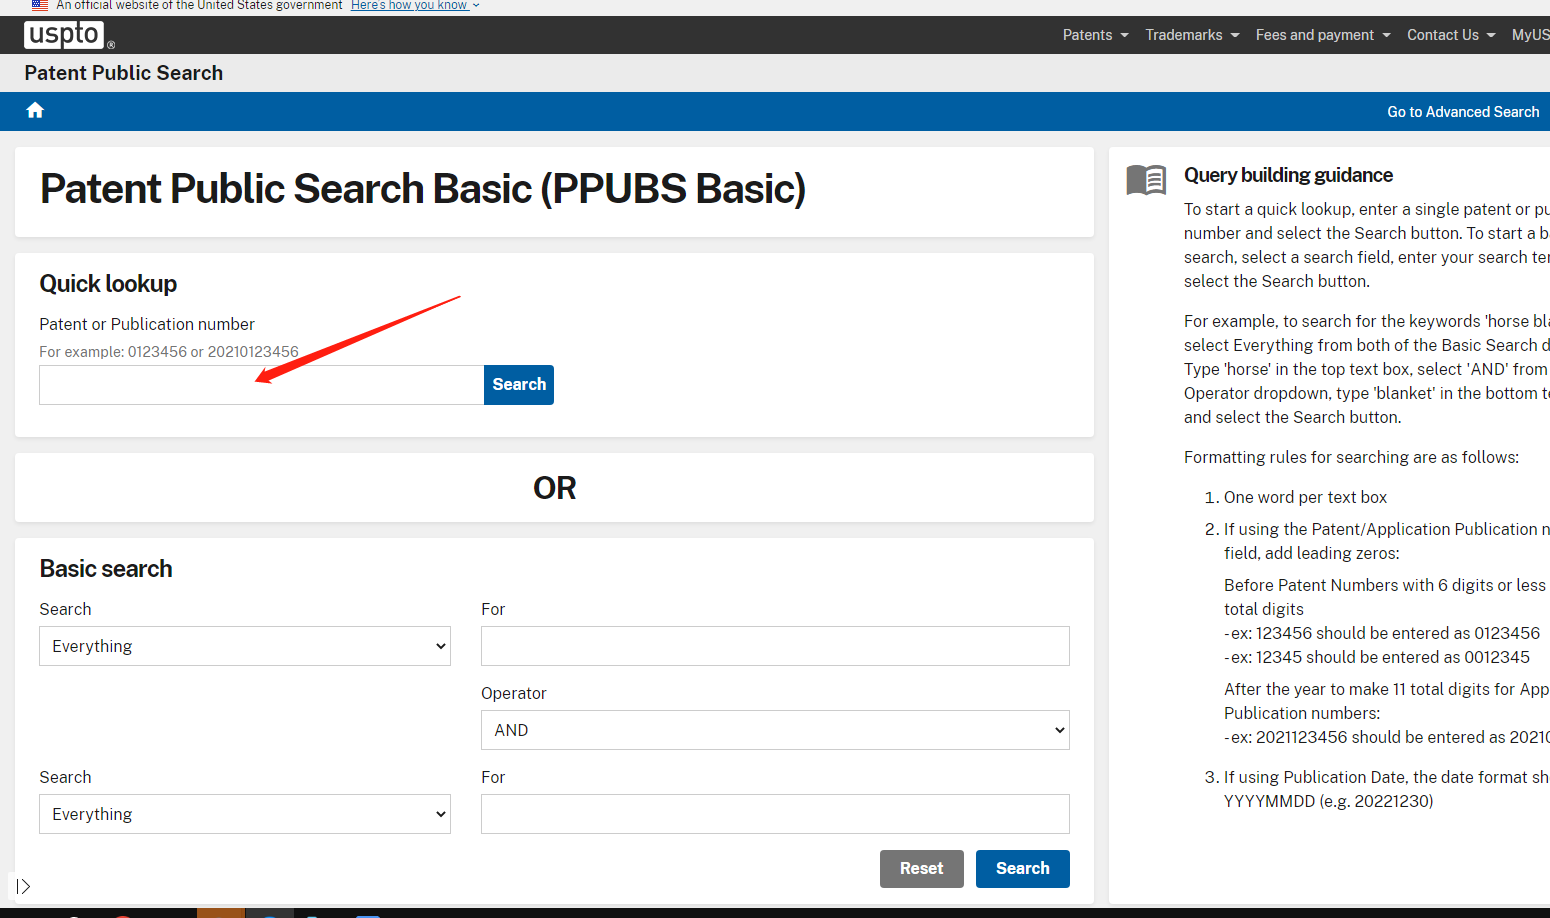Click the Basic search heading

point(106,569)
